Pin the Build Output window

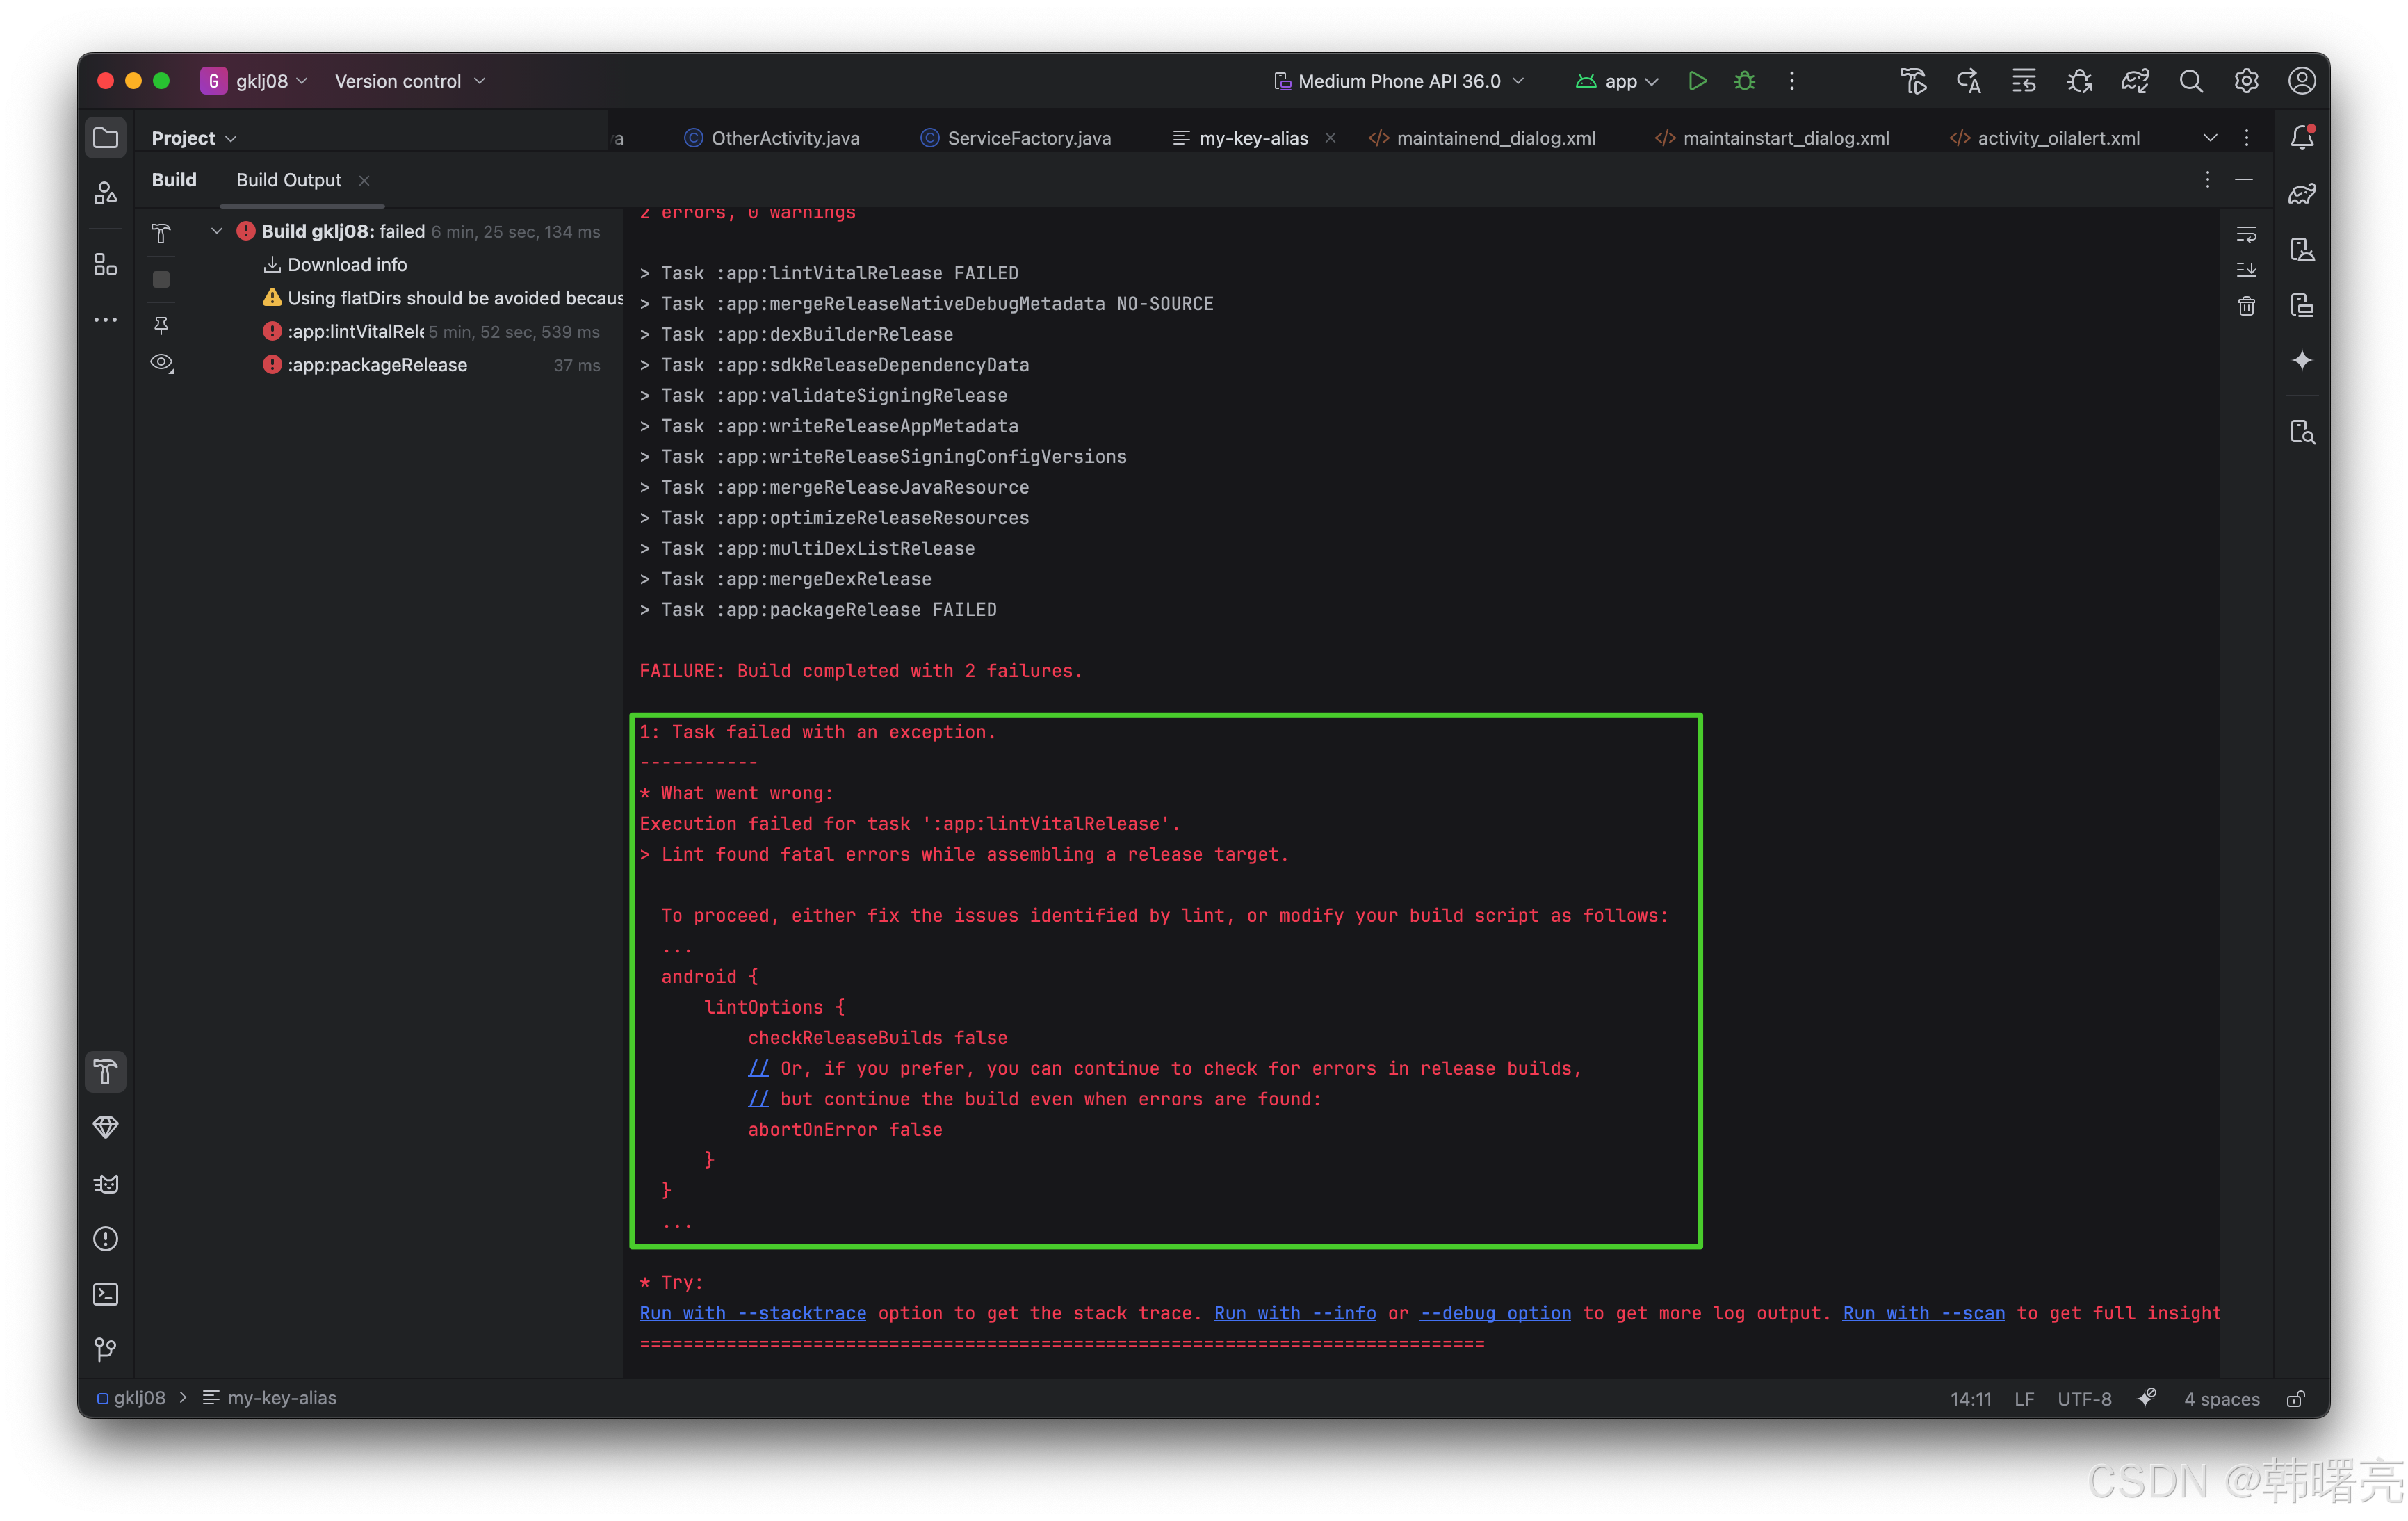[161, 325]
